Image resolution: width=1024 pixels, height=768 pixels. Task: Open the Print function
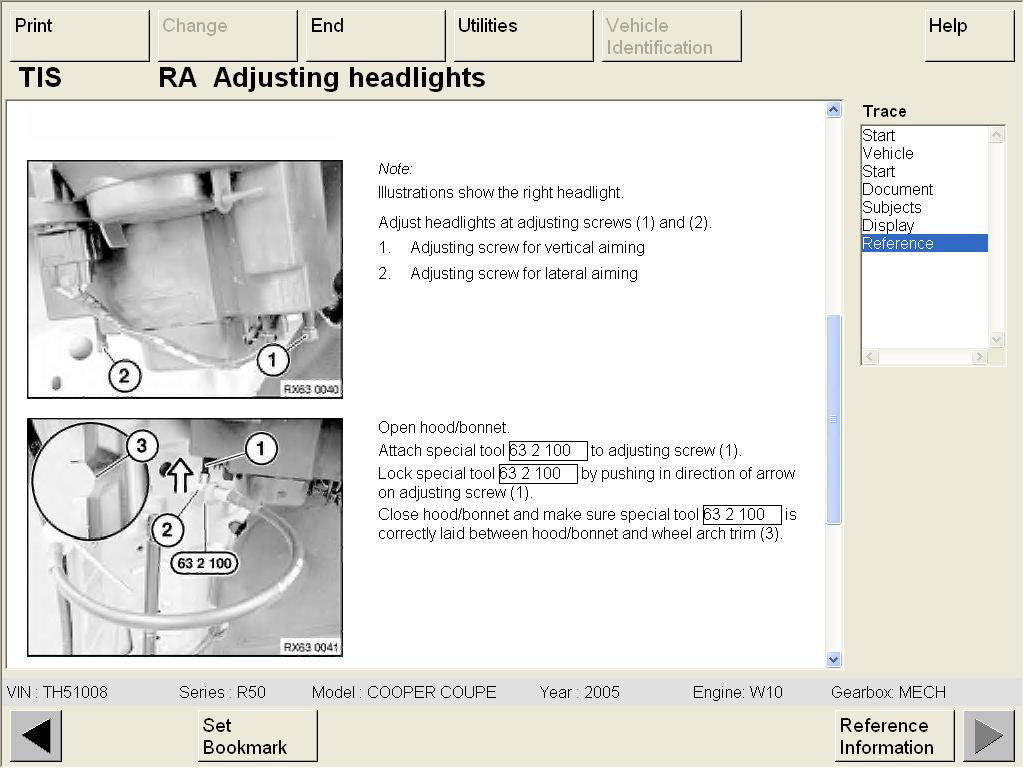[x=80, y=36]
